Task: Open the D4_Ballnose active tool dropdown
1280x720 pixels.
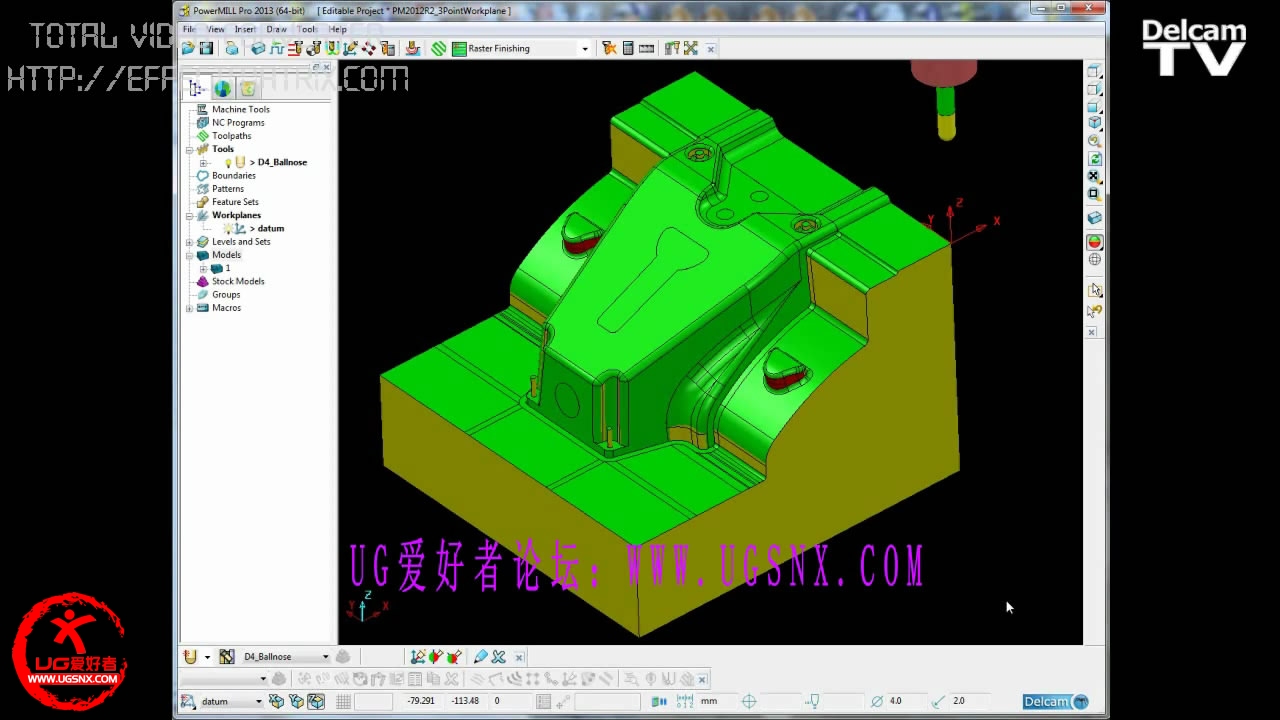Action: pyautogui.click(x=325, y=657)
